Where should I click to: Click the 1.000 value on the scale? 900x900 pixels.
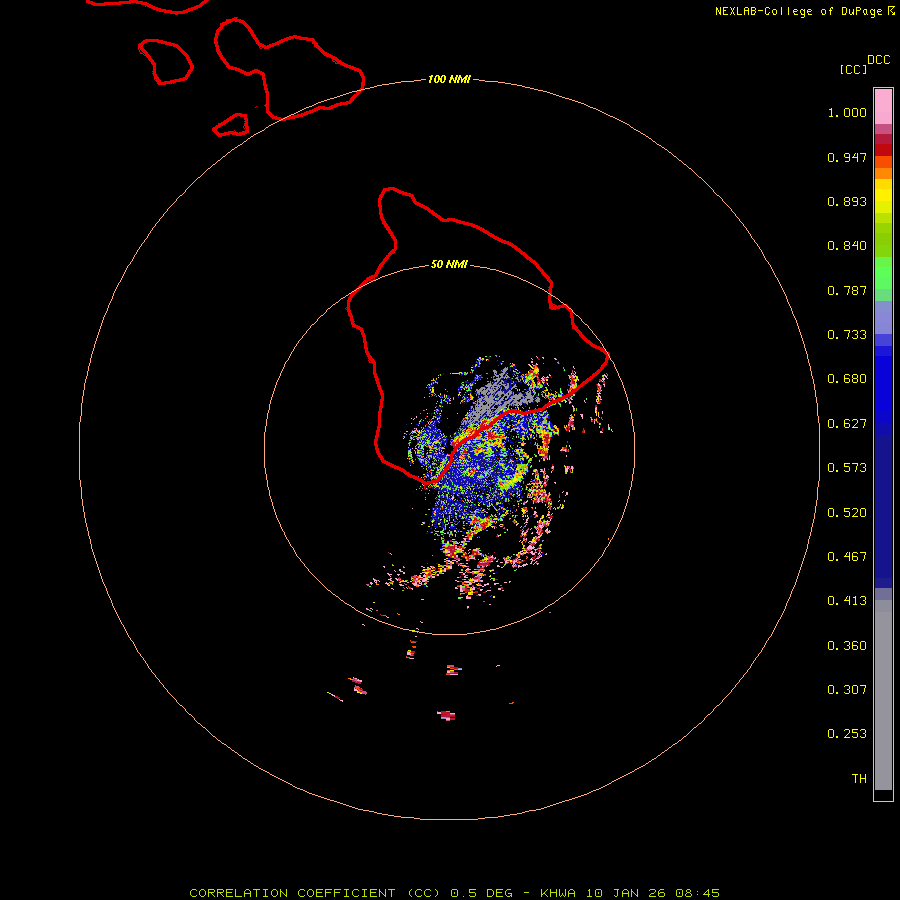(847, 112)
